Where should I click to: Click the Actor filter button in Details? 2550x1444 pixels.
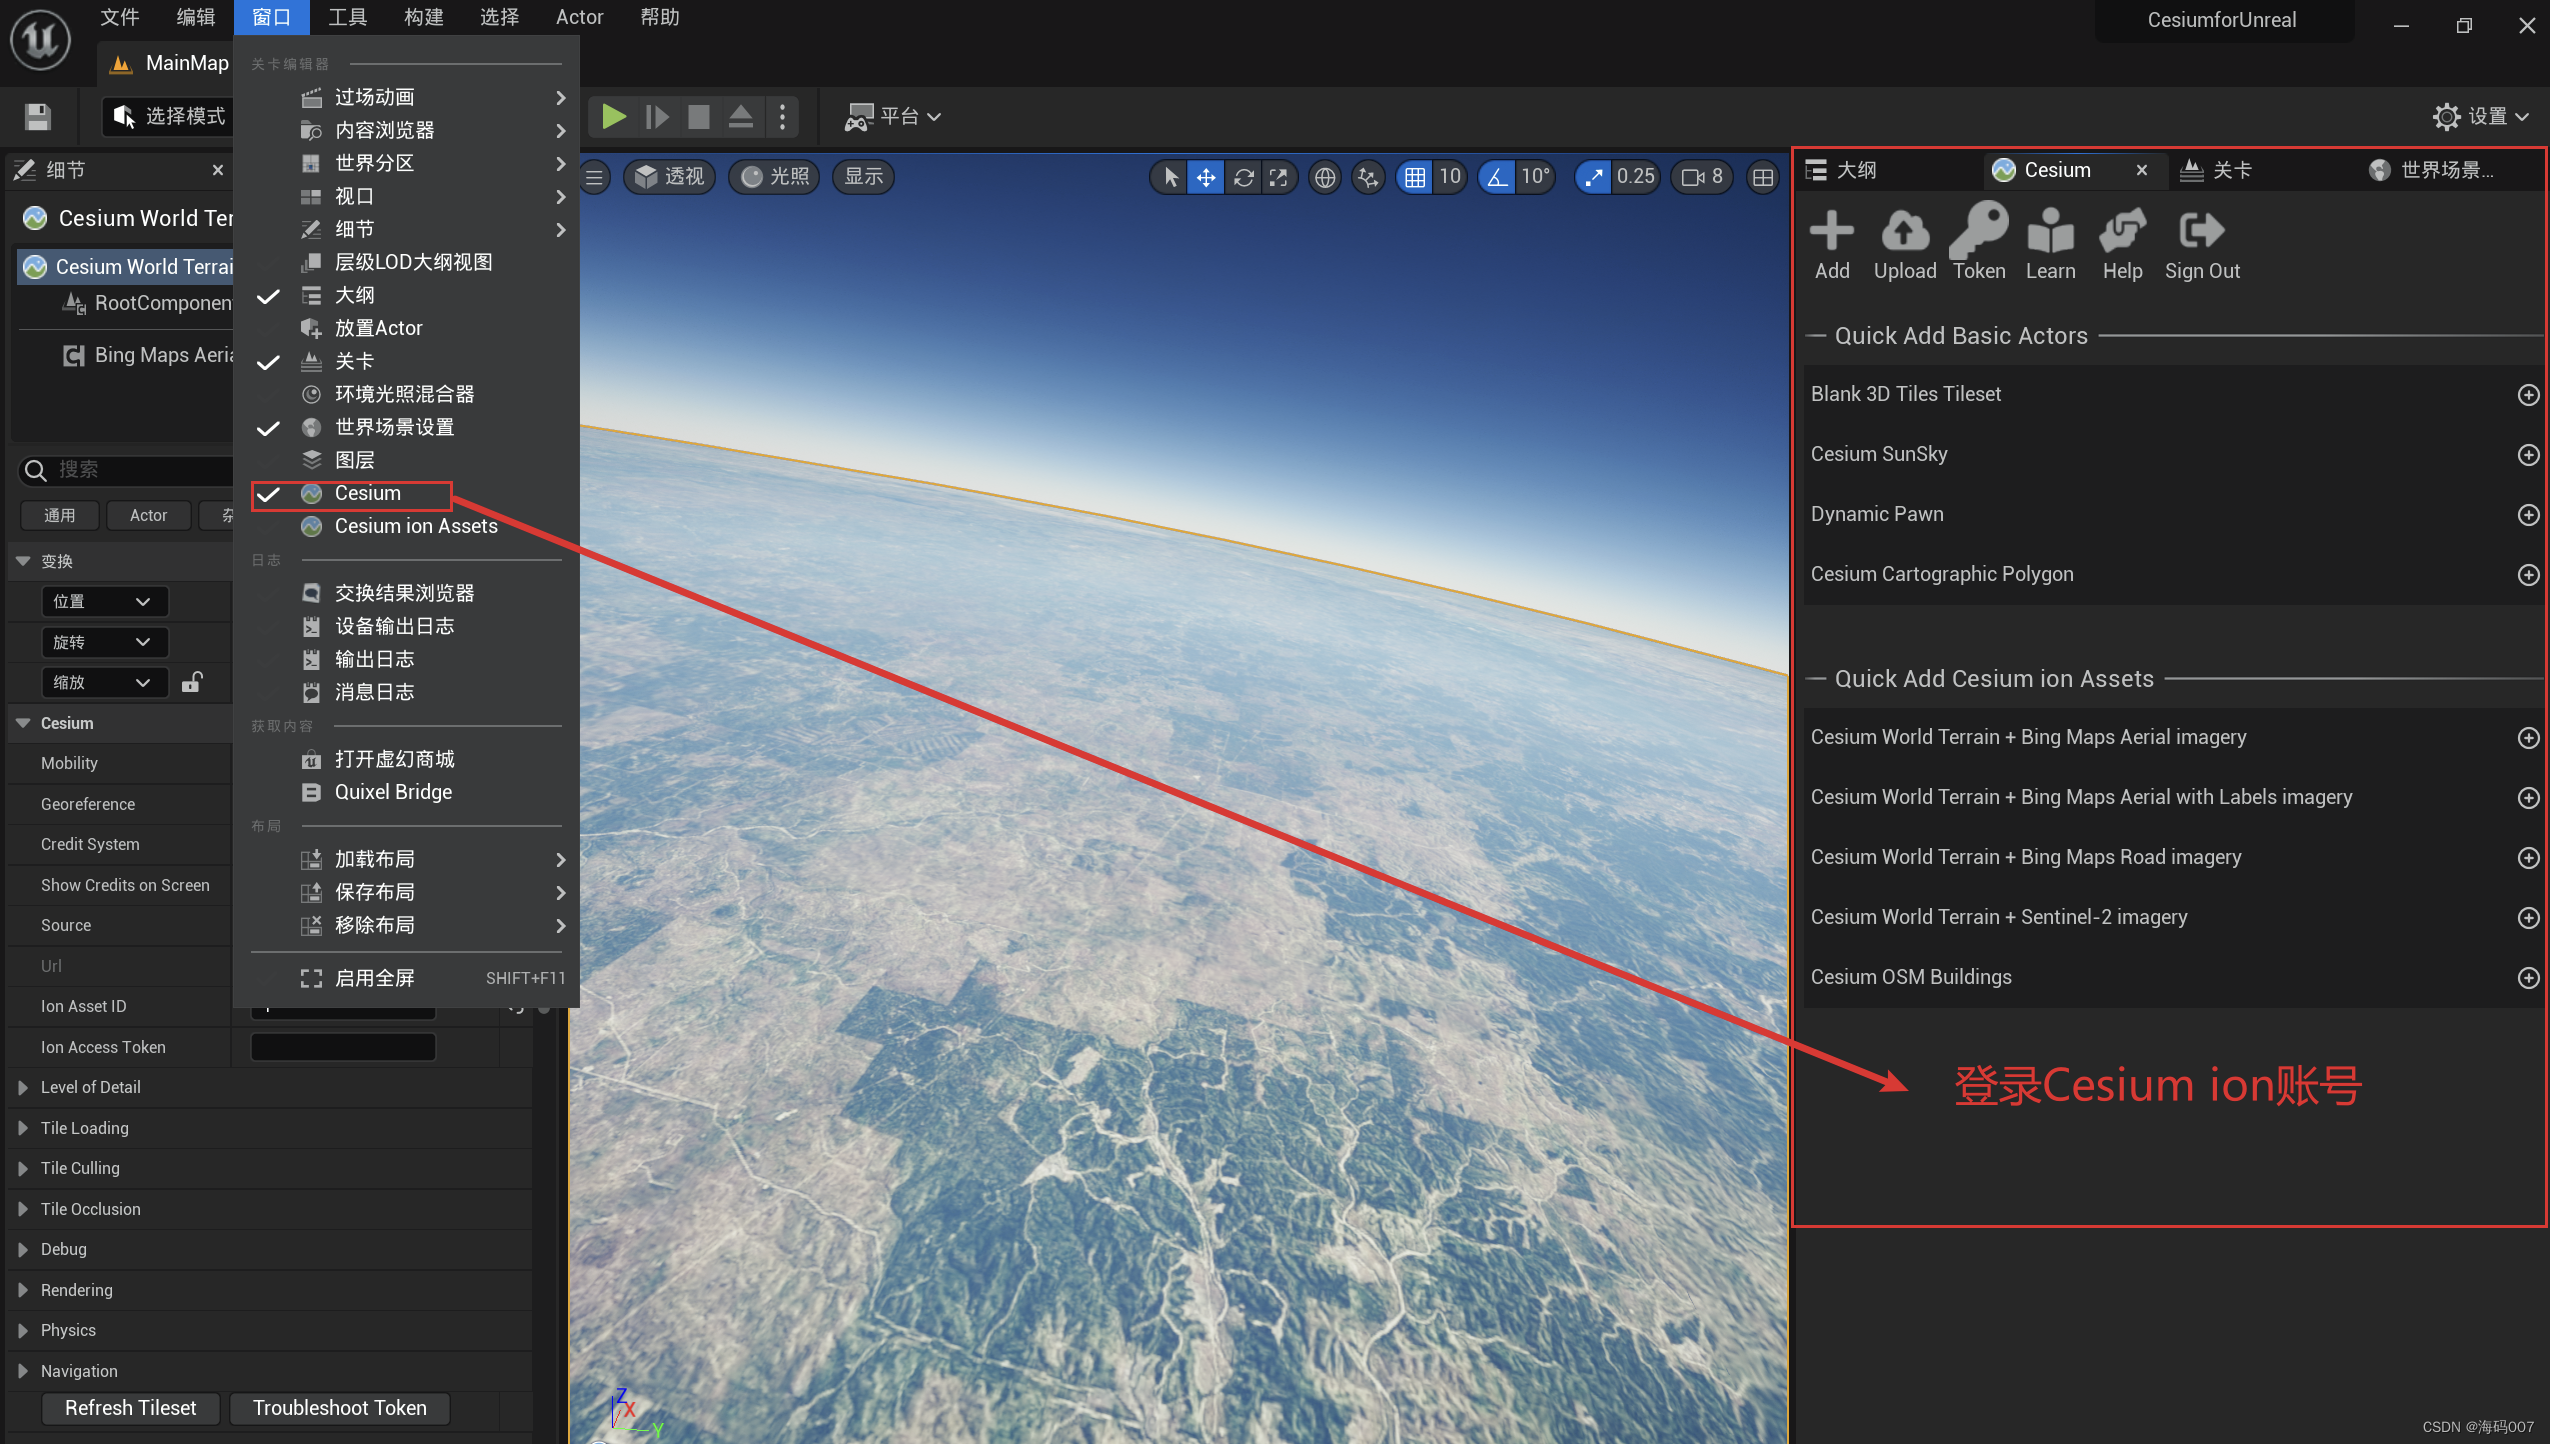[148, 515]
